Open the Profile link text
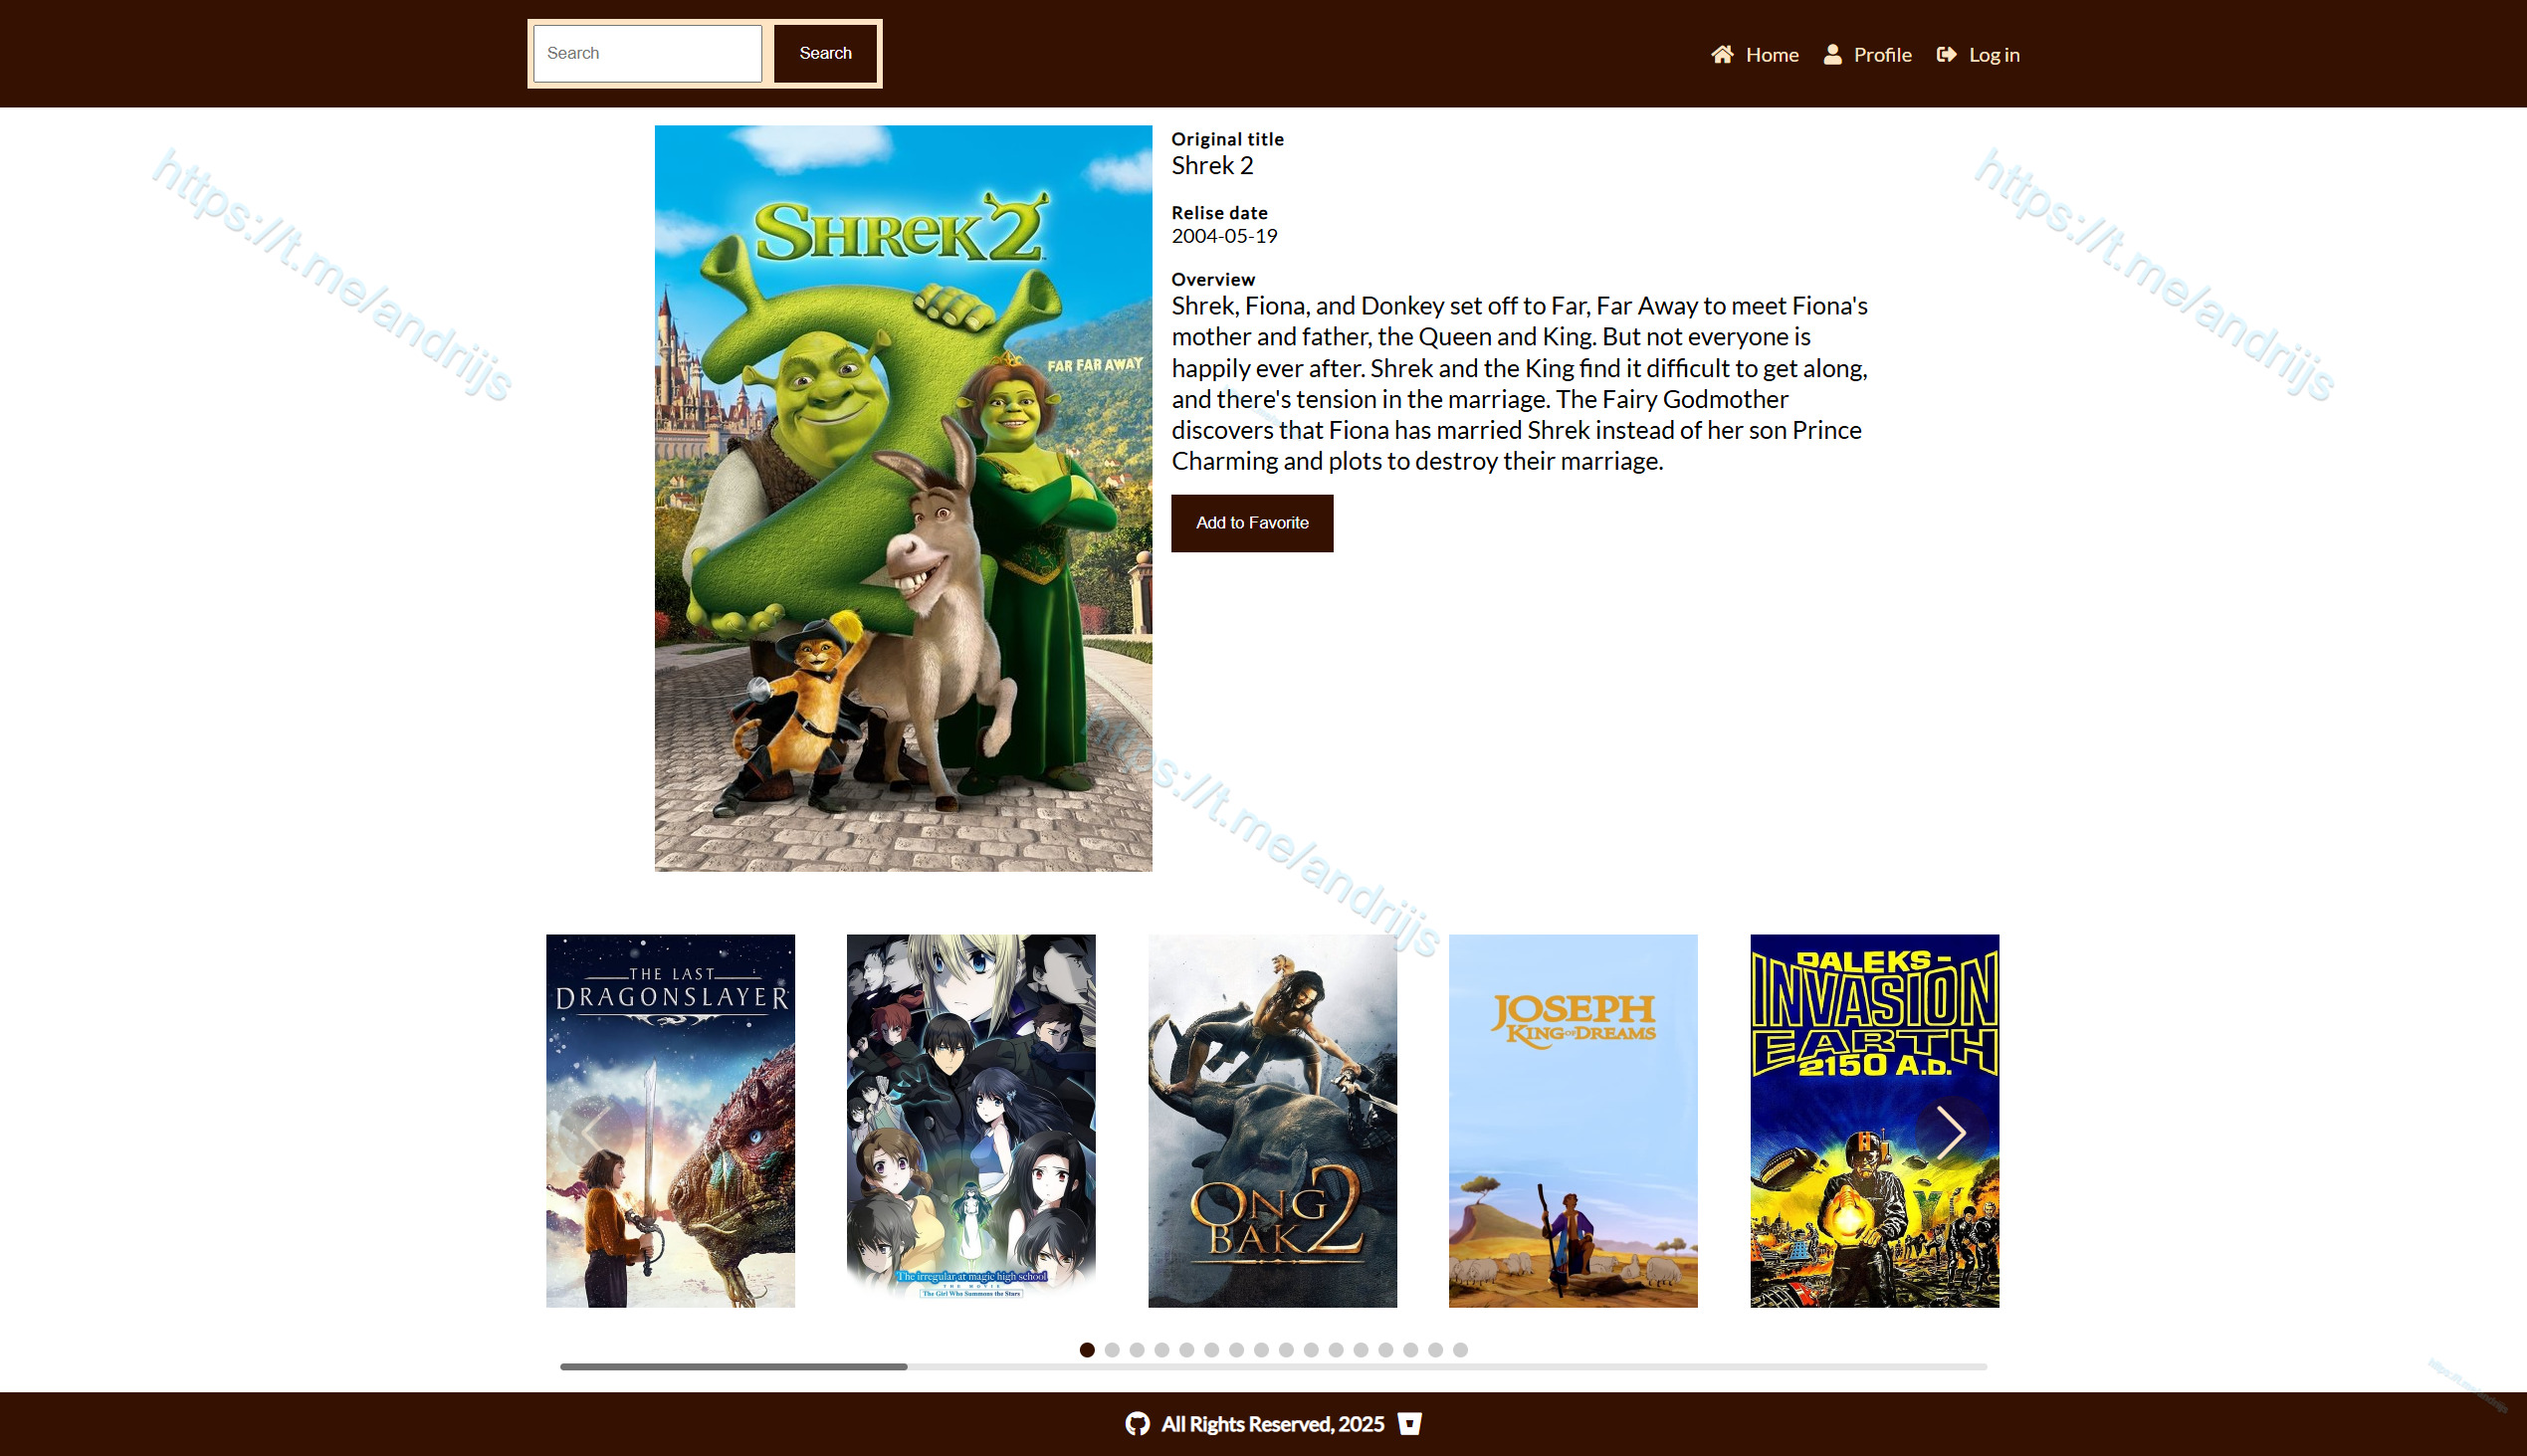The image size is (2527, 1456). point(1882,55)
